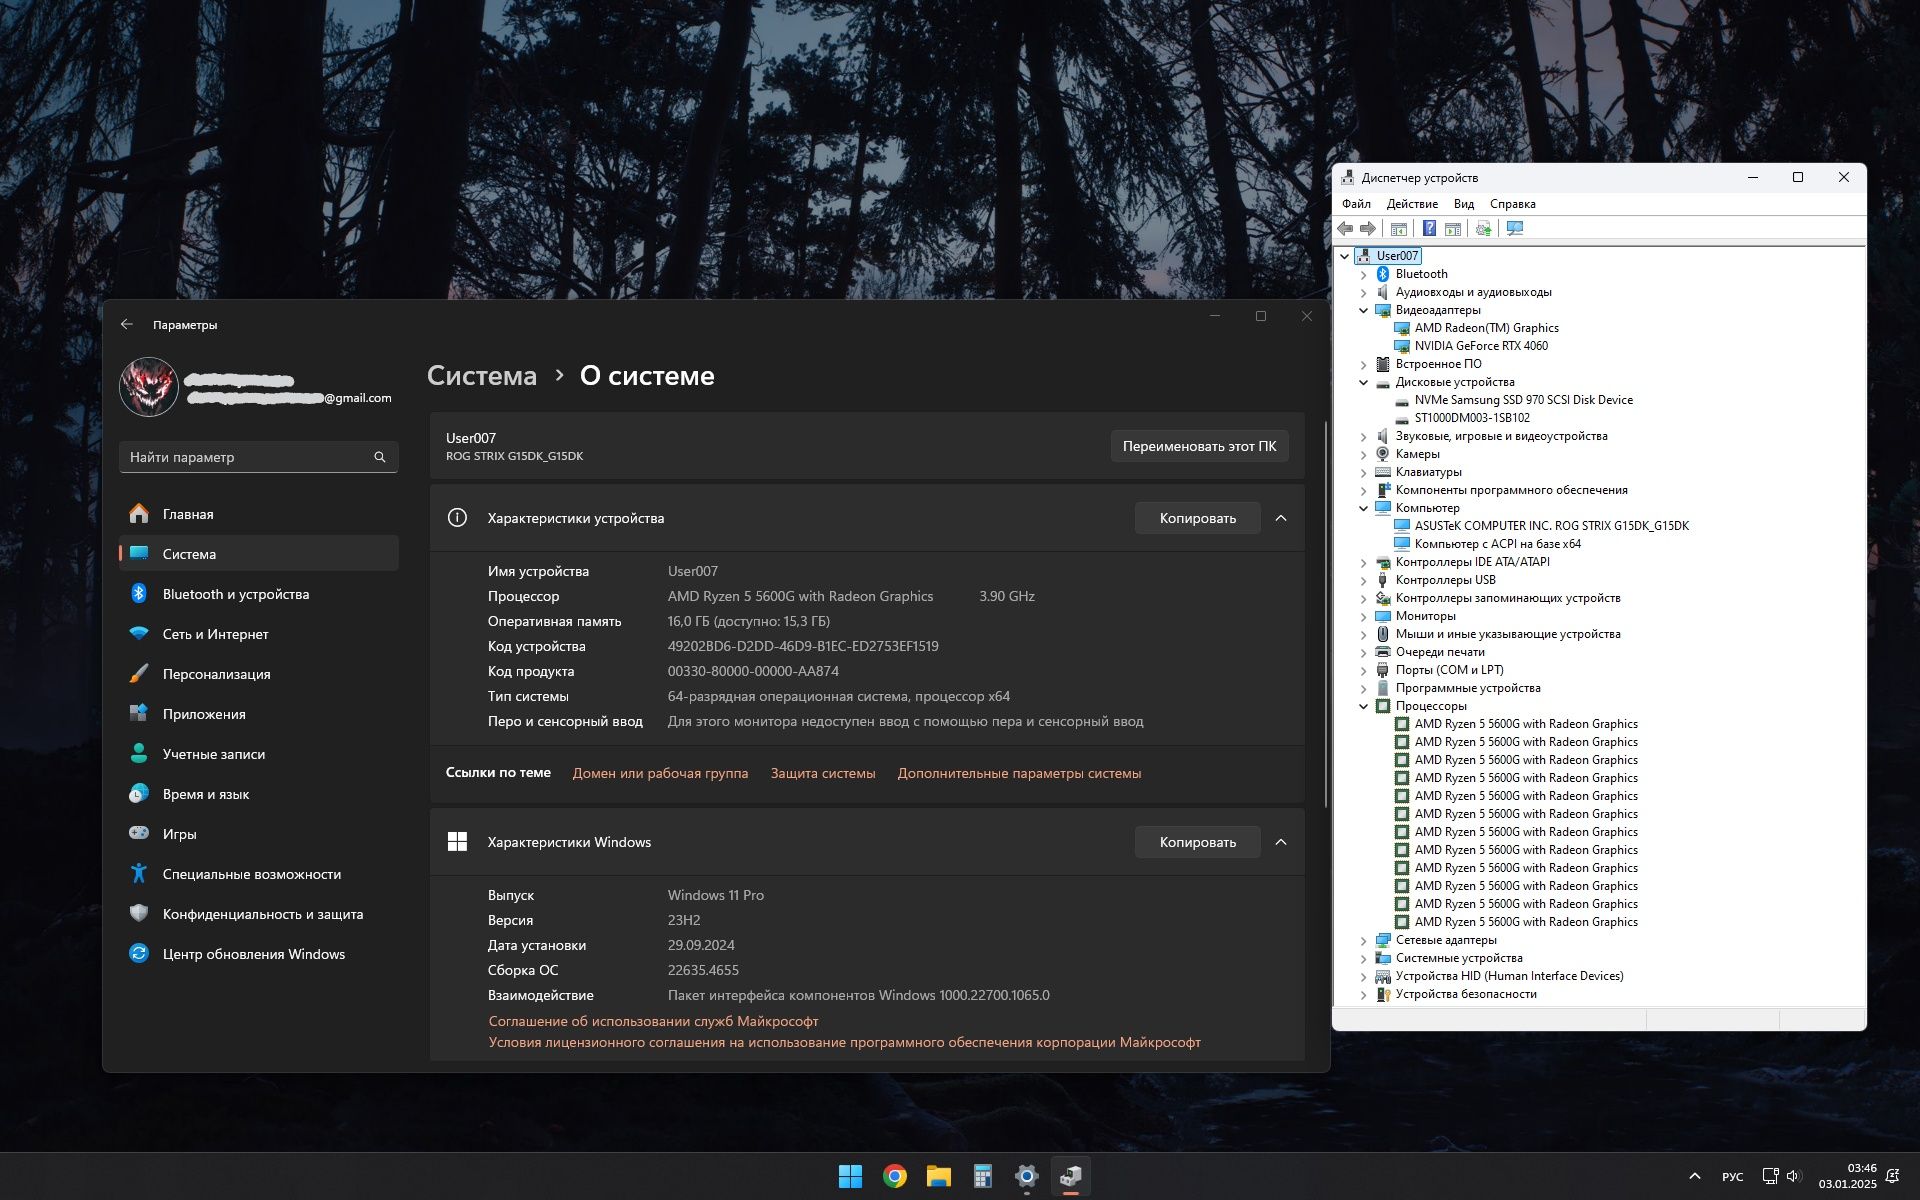Select ASUSTeK ROG STRIX G15DK_G15DK item
The height and width of the screenshot is (1200, 1920).
click(x=1551, y=526)
